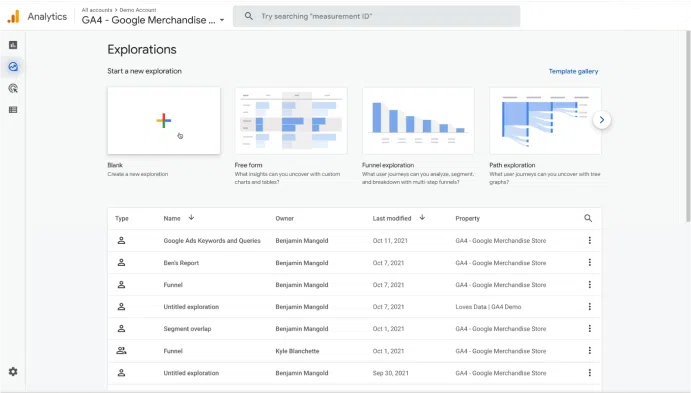
Task: Open the Template gallery link
Action: tap(573, 71)
